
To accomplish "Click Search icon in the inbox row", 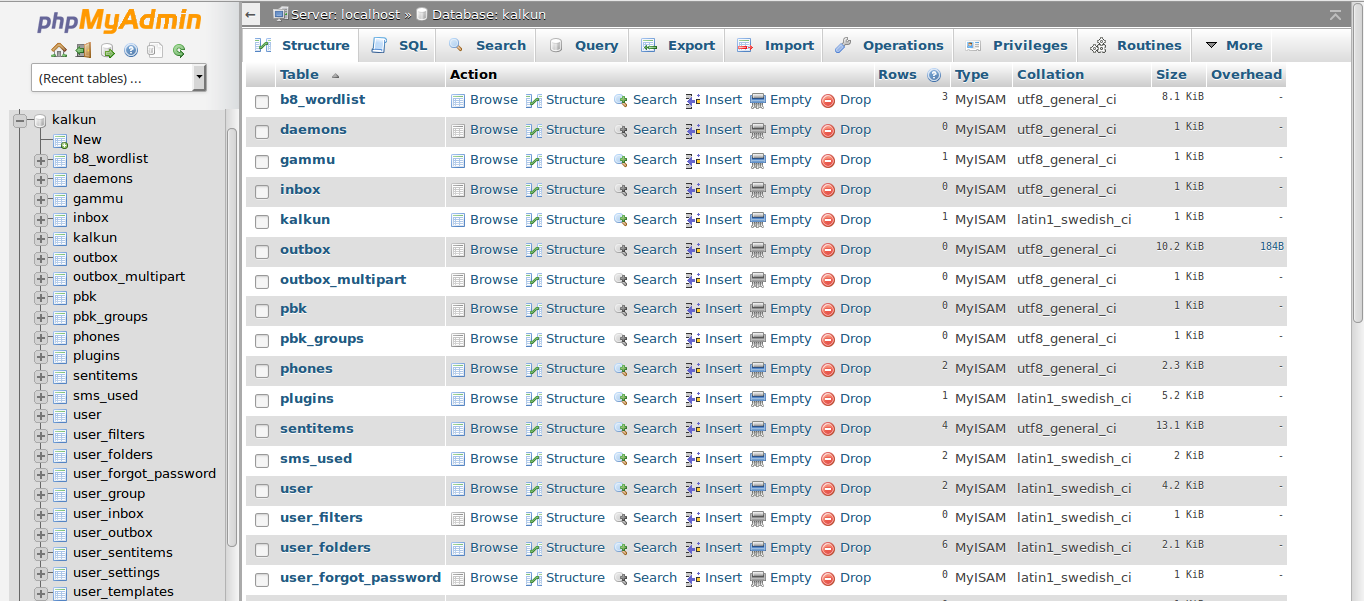I will (x=621, y=190).
